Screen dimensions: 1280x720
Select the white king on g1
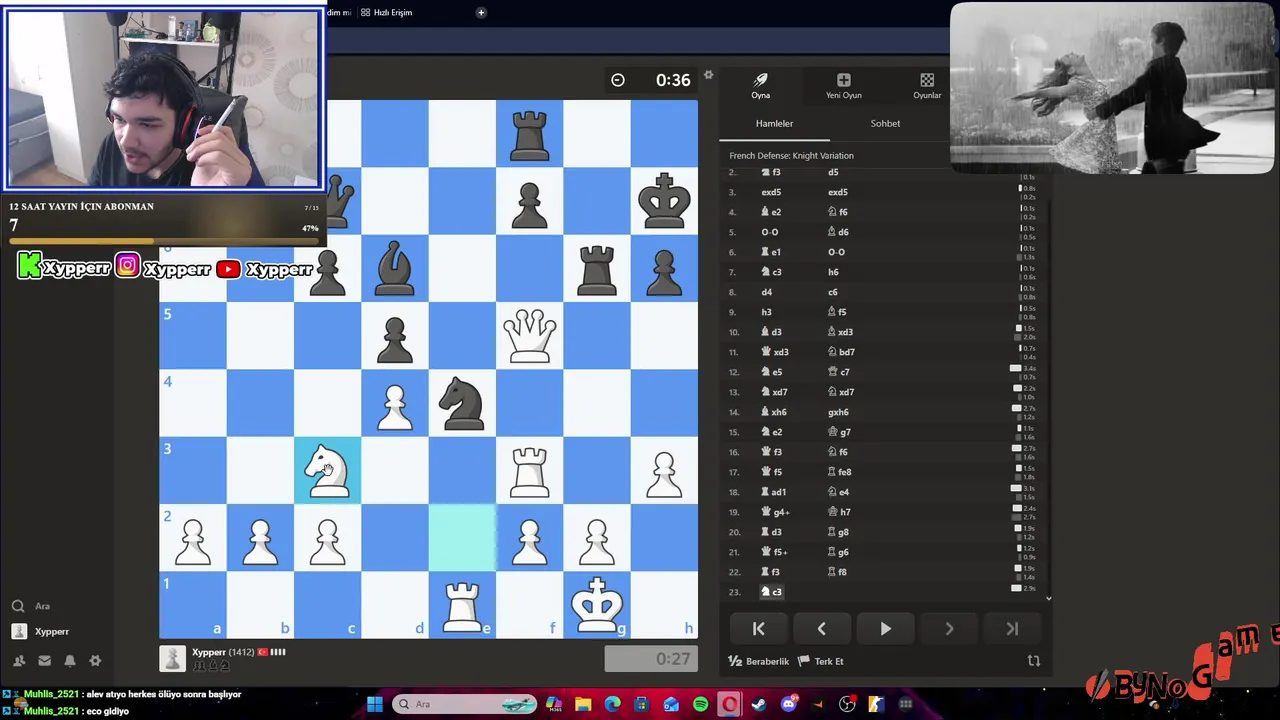click(597, 605)
